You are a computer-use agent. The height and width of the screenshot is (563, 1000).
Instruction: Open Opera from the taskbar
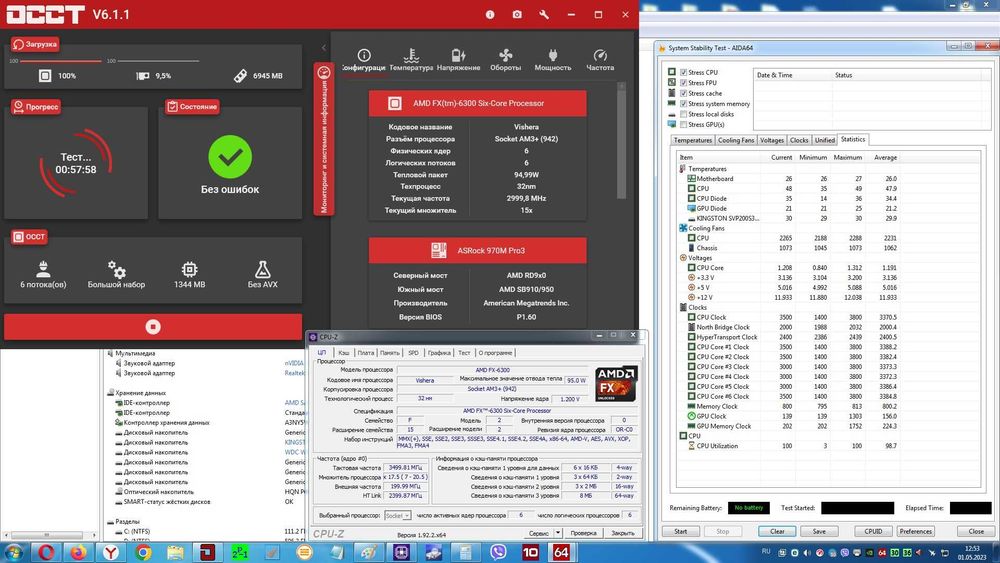click(46, 552)
